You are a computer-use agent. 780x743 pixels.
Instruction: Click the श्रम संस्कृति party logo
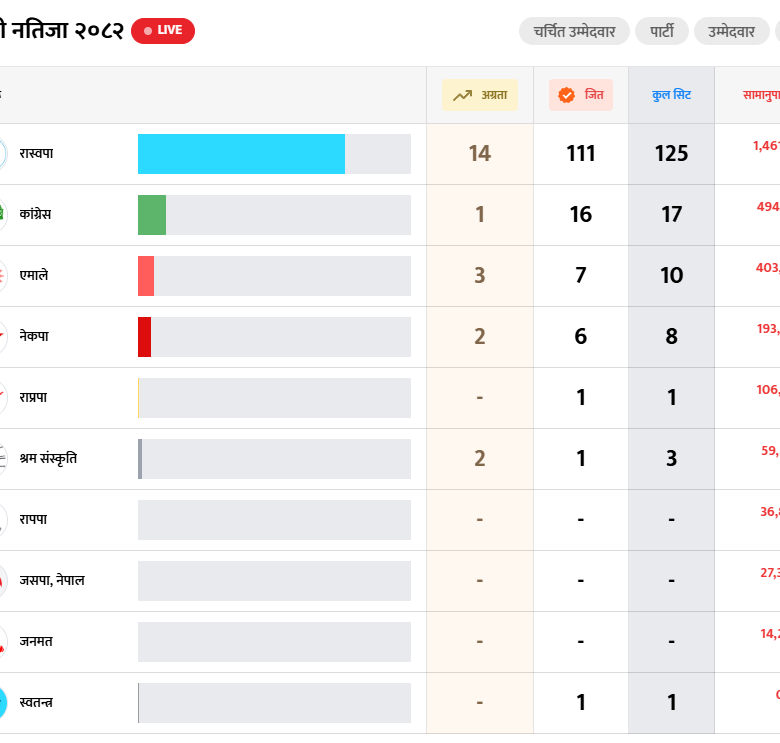[x=3, y=458]
